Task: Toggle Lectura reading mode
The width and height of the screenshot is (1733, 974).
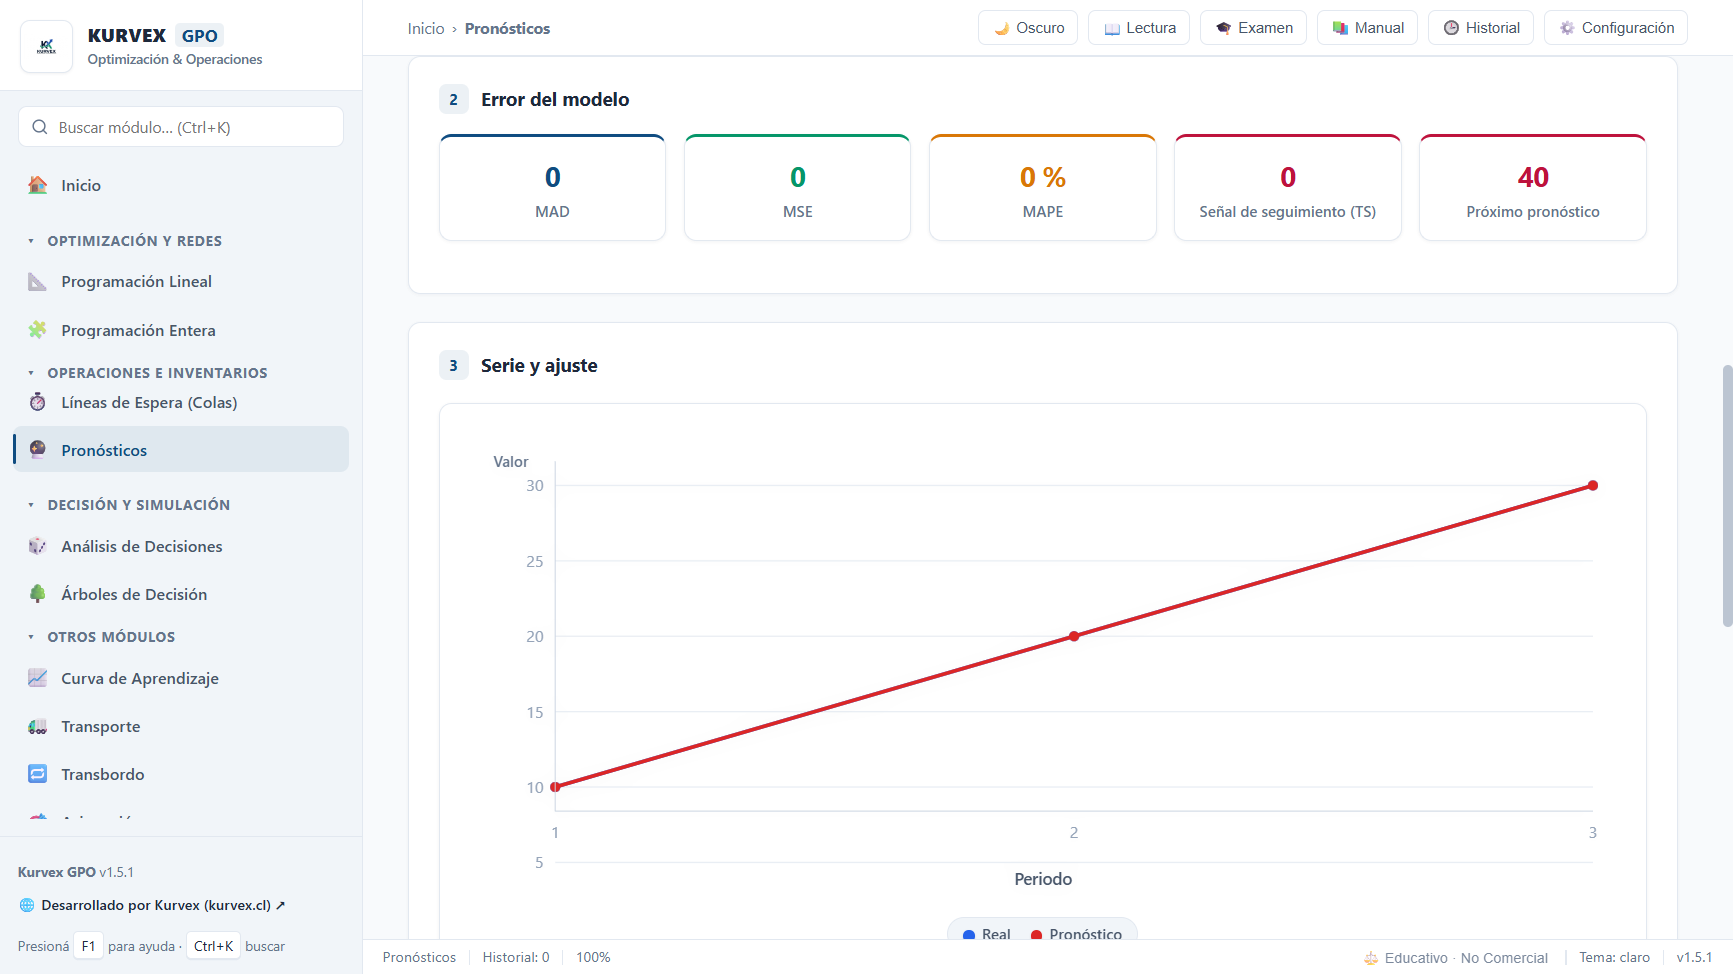Action: pos(1139,28)
